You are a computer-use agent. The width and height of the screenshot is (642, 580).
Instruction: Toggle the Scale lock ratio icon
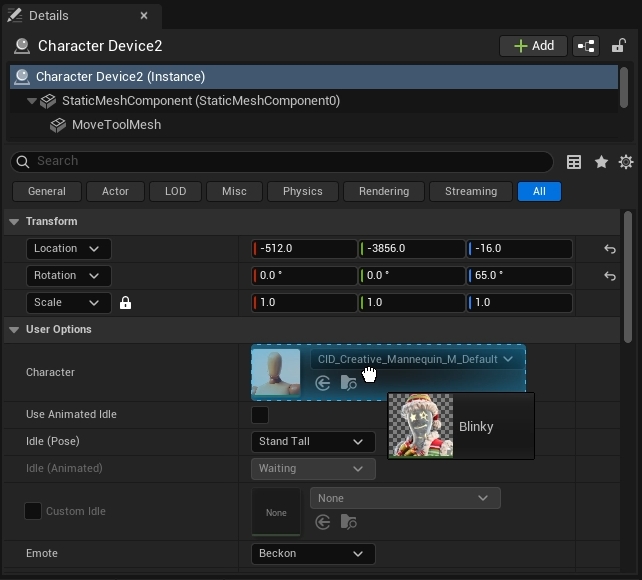(x=125, y=303)
